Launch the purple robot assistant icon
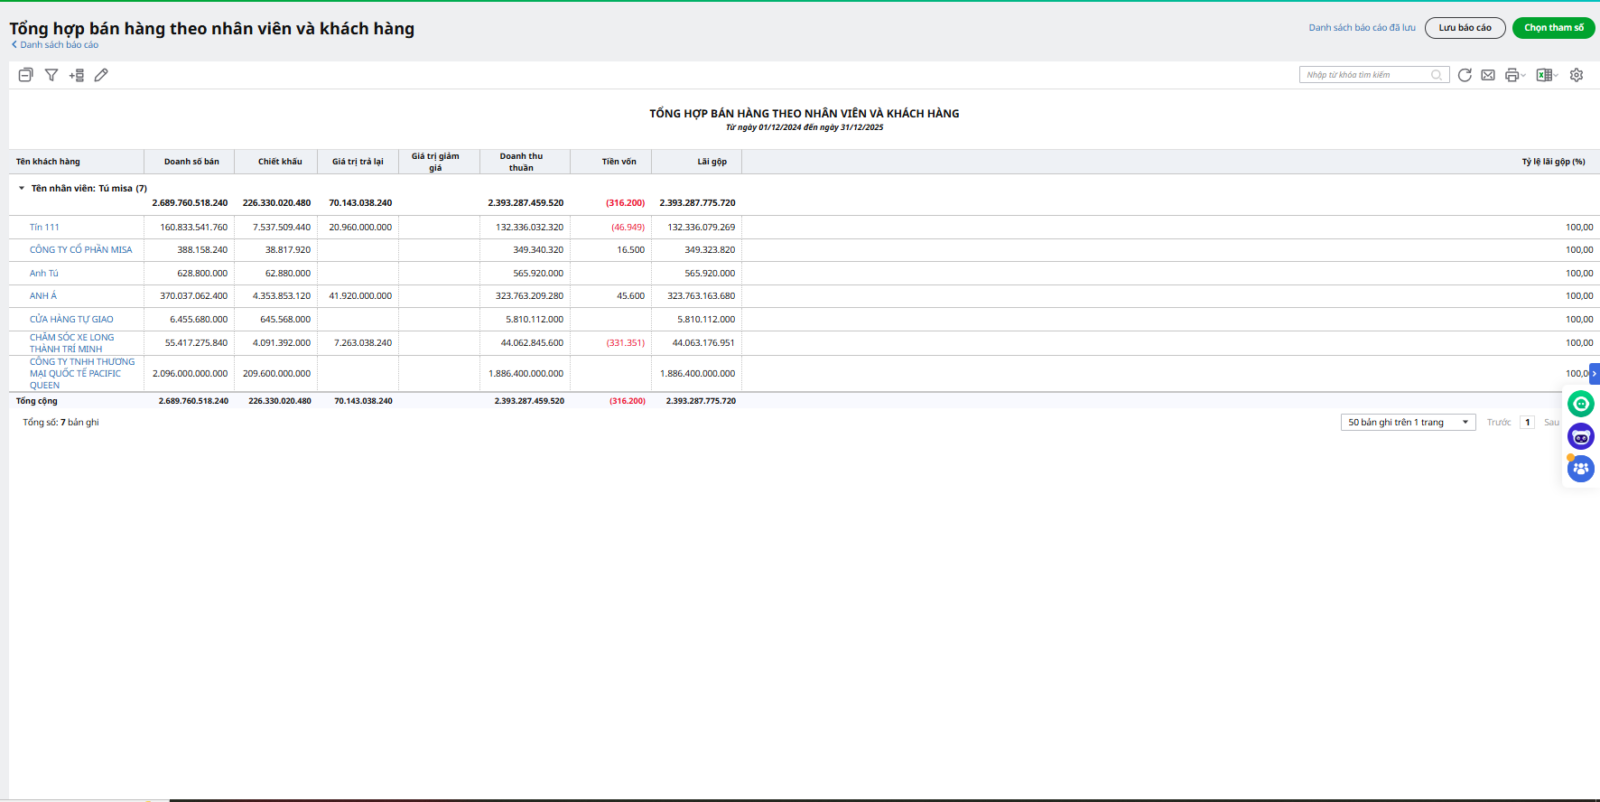 (x=1580, y=437)
